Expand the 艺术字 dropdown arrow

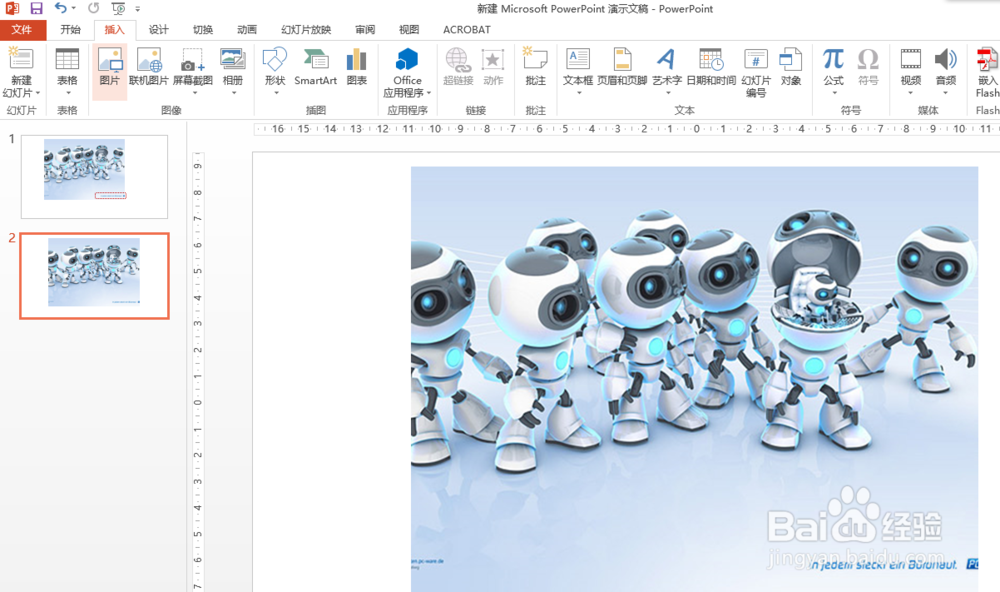[667, 93]
